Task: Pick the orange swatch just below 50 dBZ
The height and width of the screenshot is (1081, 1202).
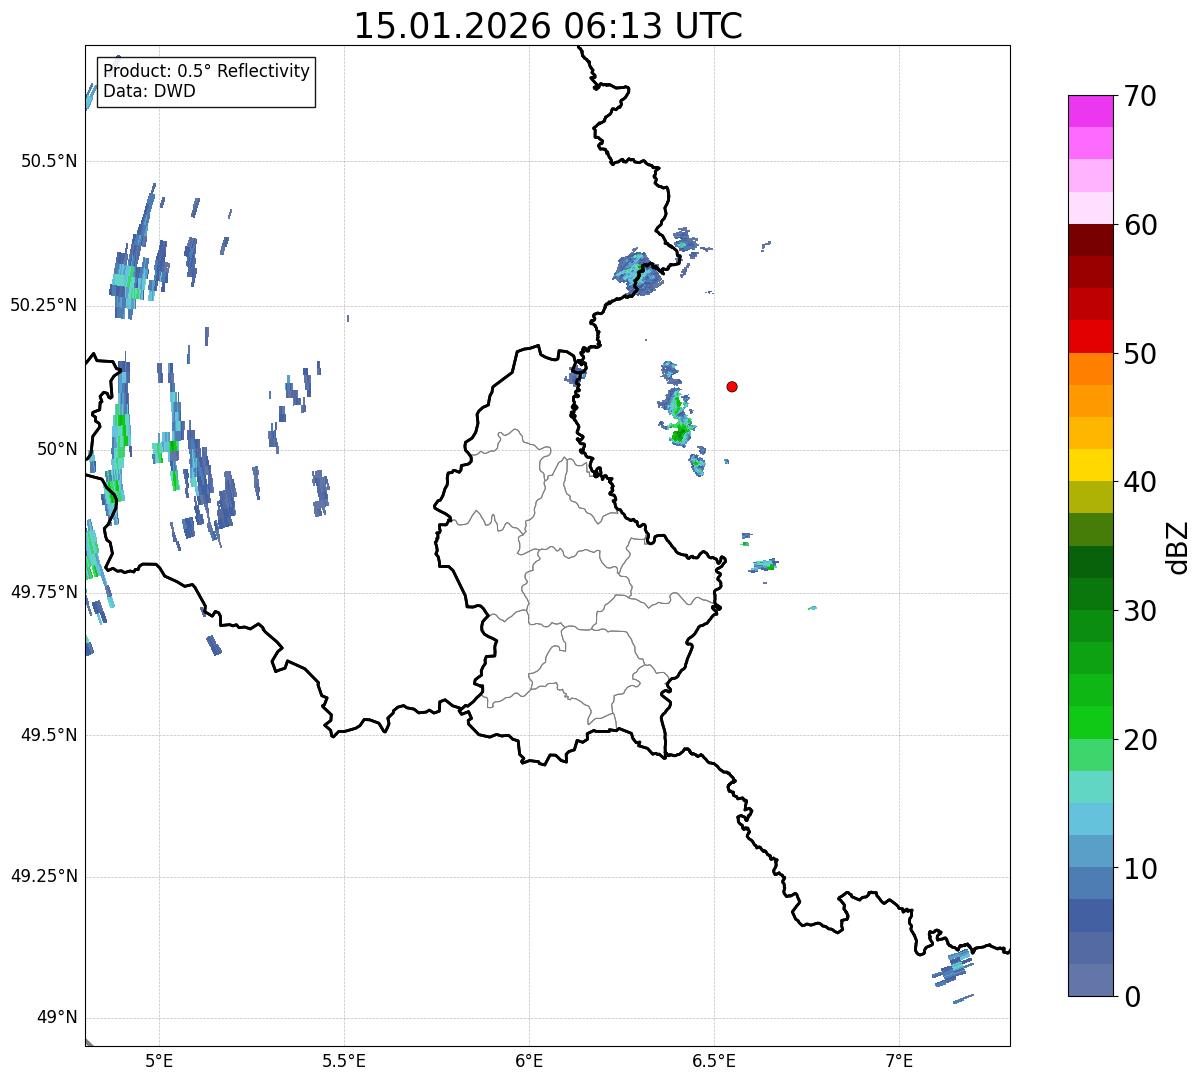Action: (x=1090, y=369)
